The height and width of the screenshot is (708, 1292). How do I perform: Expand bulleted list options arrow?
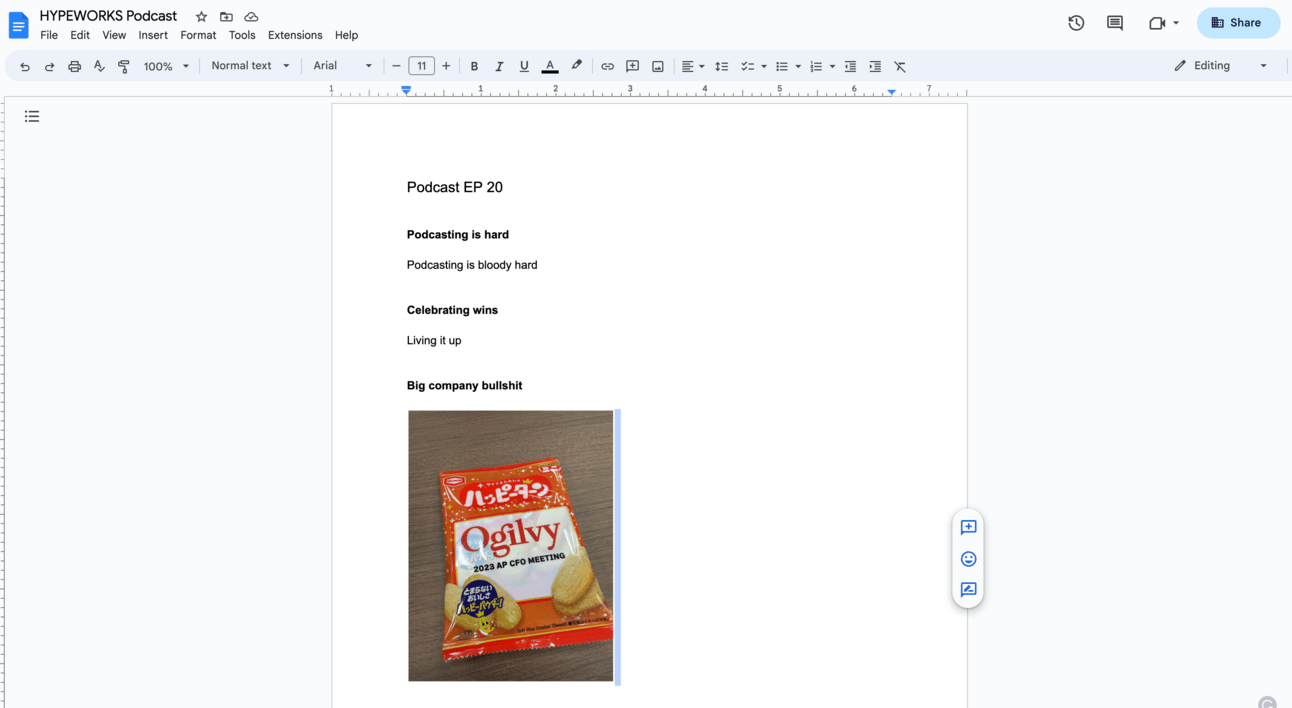click(x=798, y=66)
